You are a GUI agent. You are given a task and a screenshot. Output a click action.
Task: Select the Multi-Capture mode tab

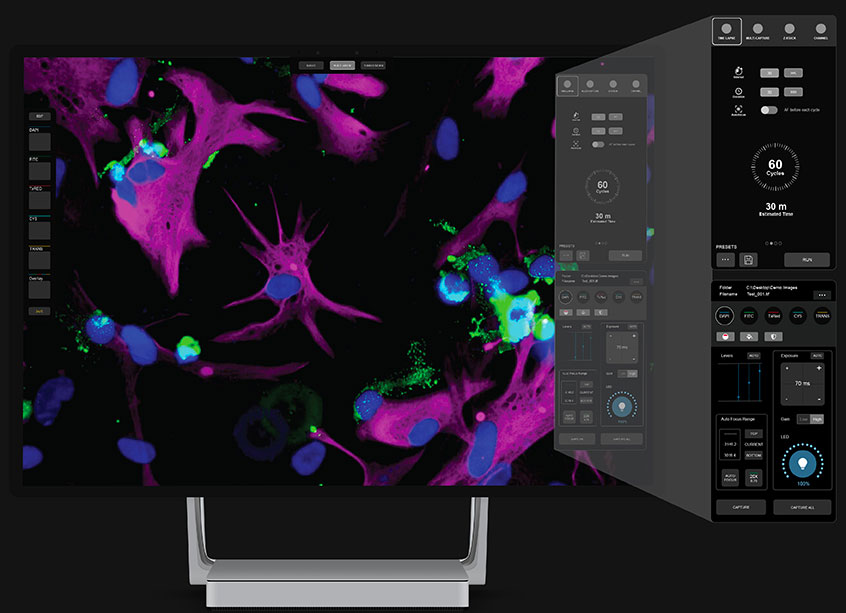[757, 32]
